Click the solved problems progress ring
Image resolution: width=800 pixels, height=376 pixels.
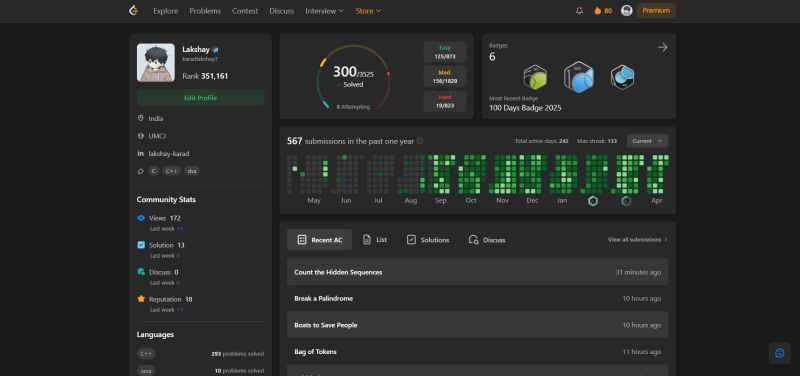[x=353, y=78]
